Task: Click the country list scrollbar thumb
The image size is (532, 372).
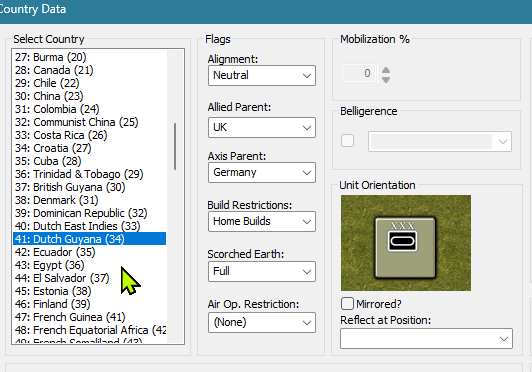Action: coord(175,146)
